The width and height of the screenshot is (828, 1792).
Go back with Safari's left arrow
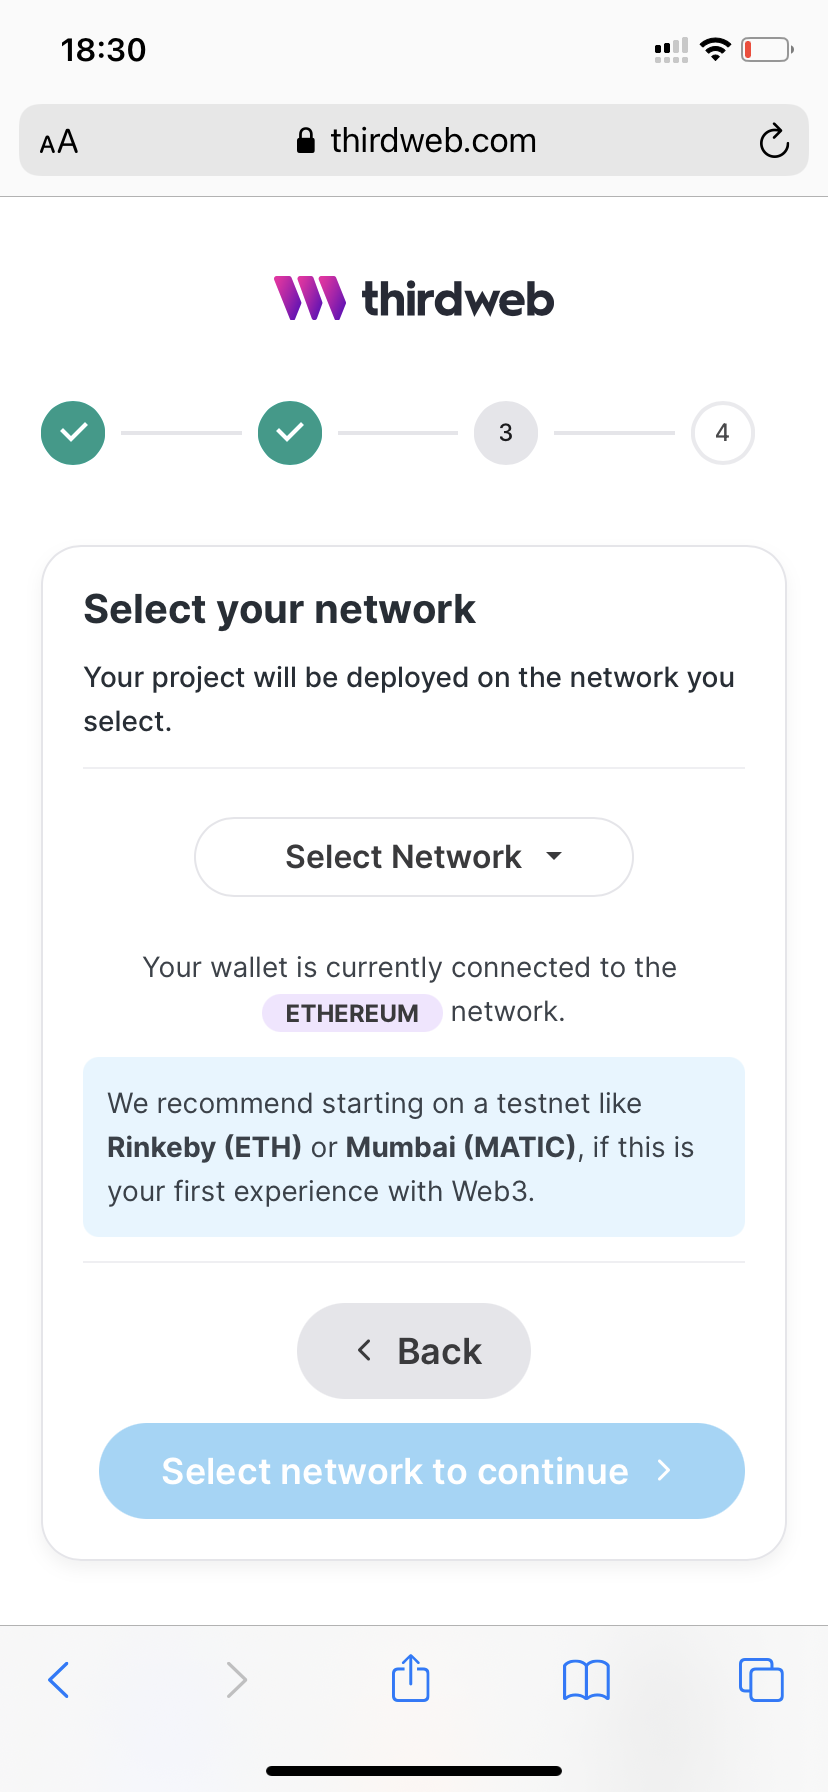point(59,1680)
